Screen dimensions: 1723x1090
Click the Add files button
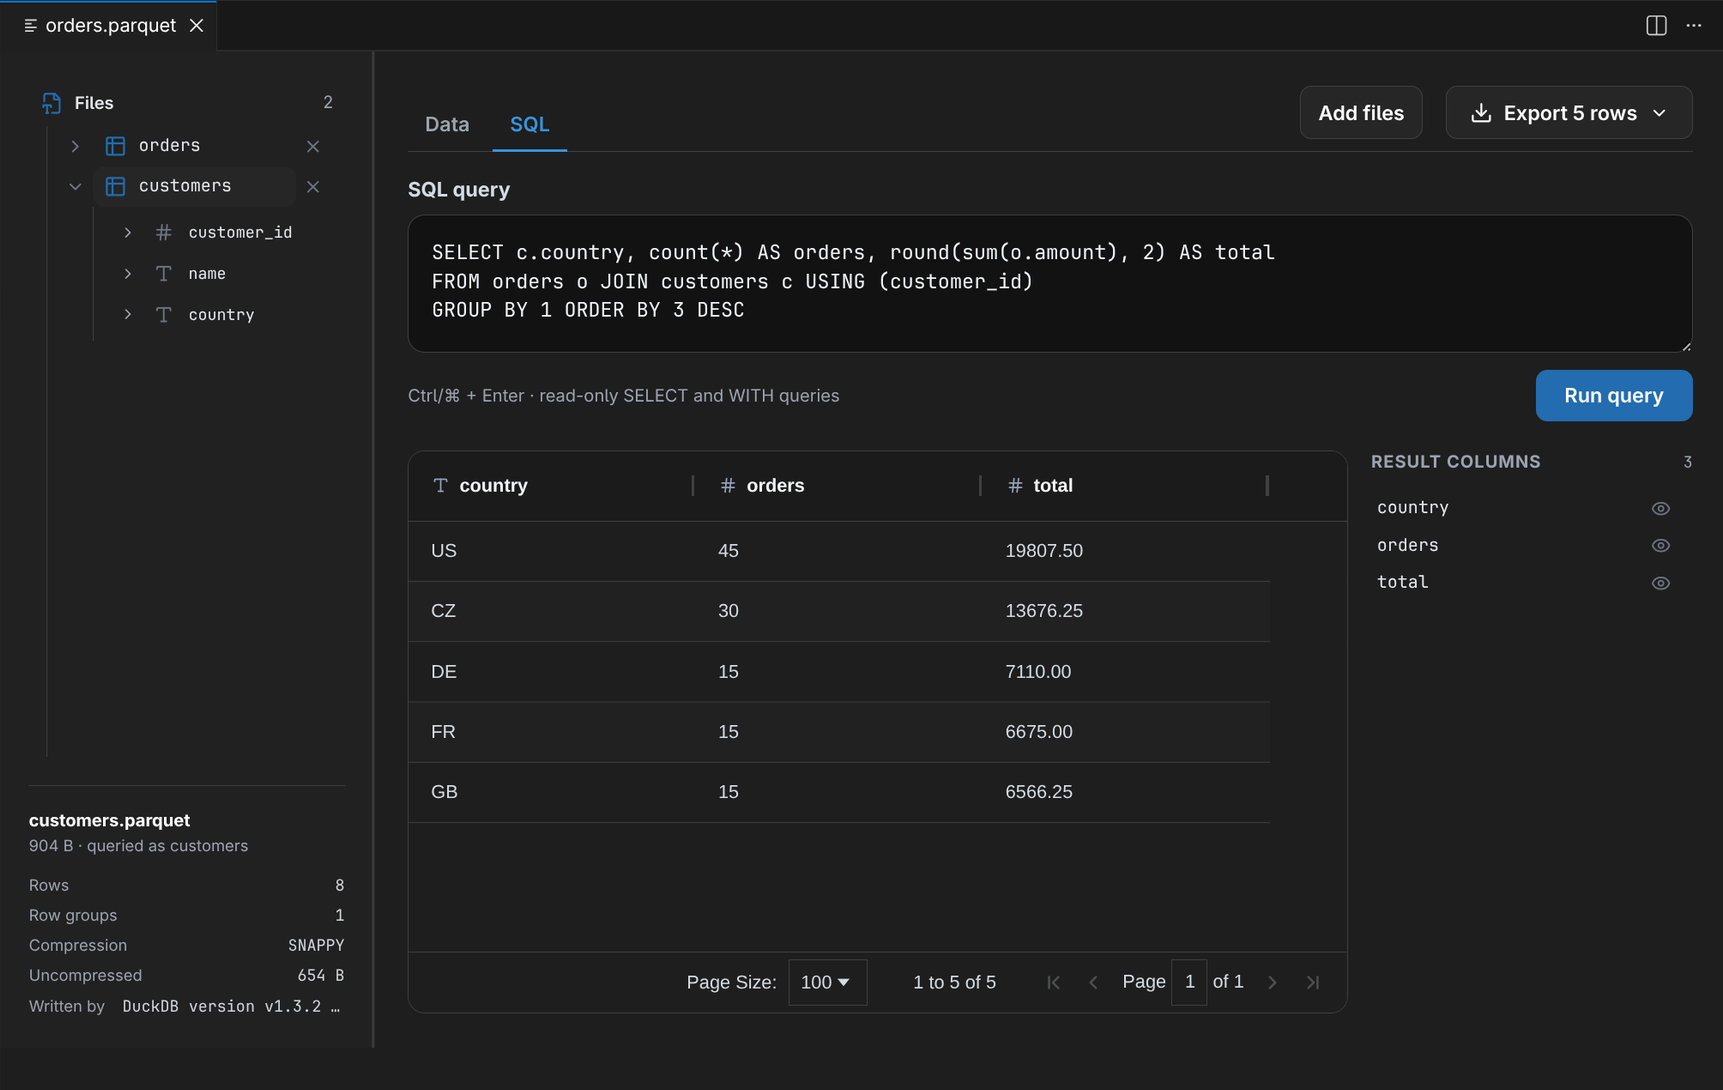1360,113
